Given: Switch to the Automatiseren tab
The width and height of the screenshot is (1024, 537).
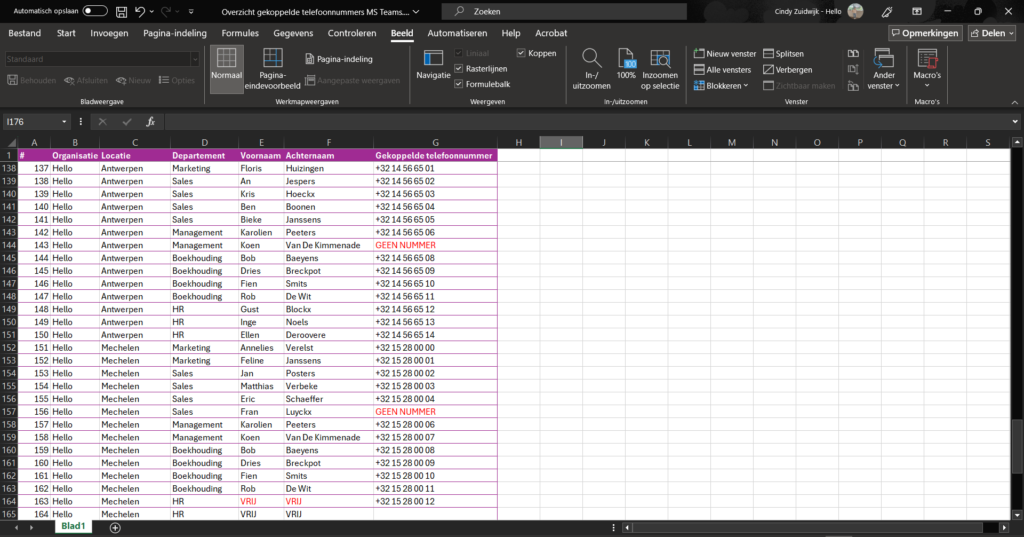Looking at the screenshot, I should 457,33.
